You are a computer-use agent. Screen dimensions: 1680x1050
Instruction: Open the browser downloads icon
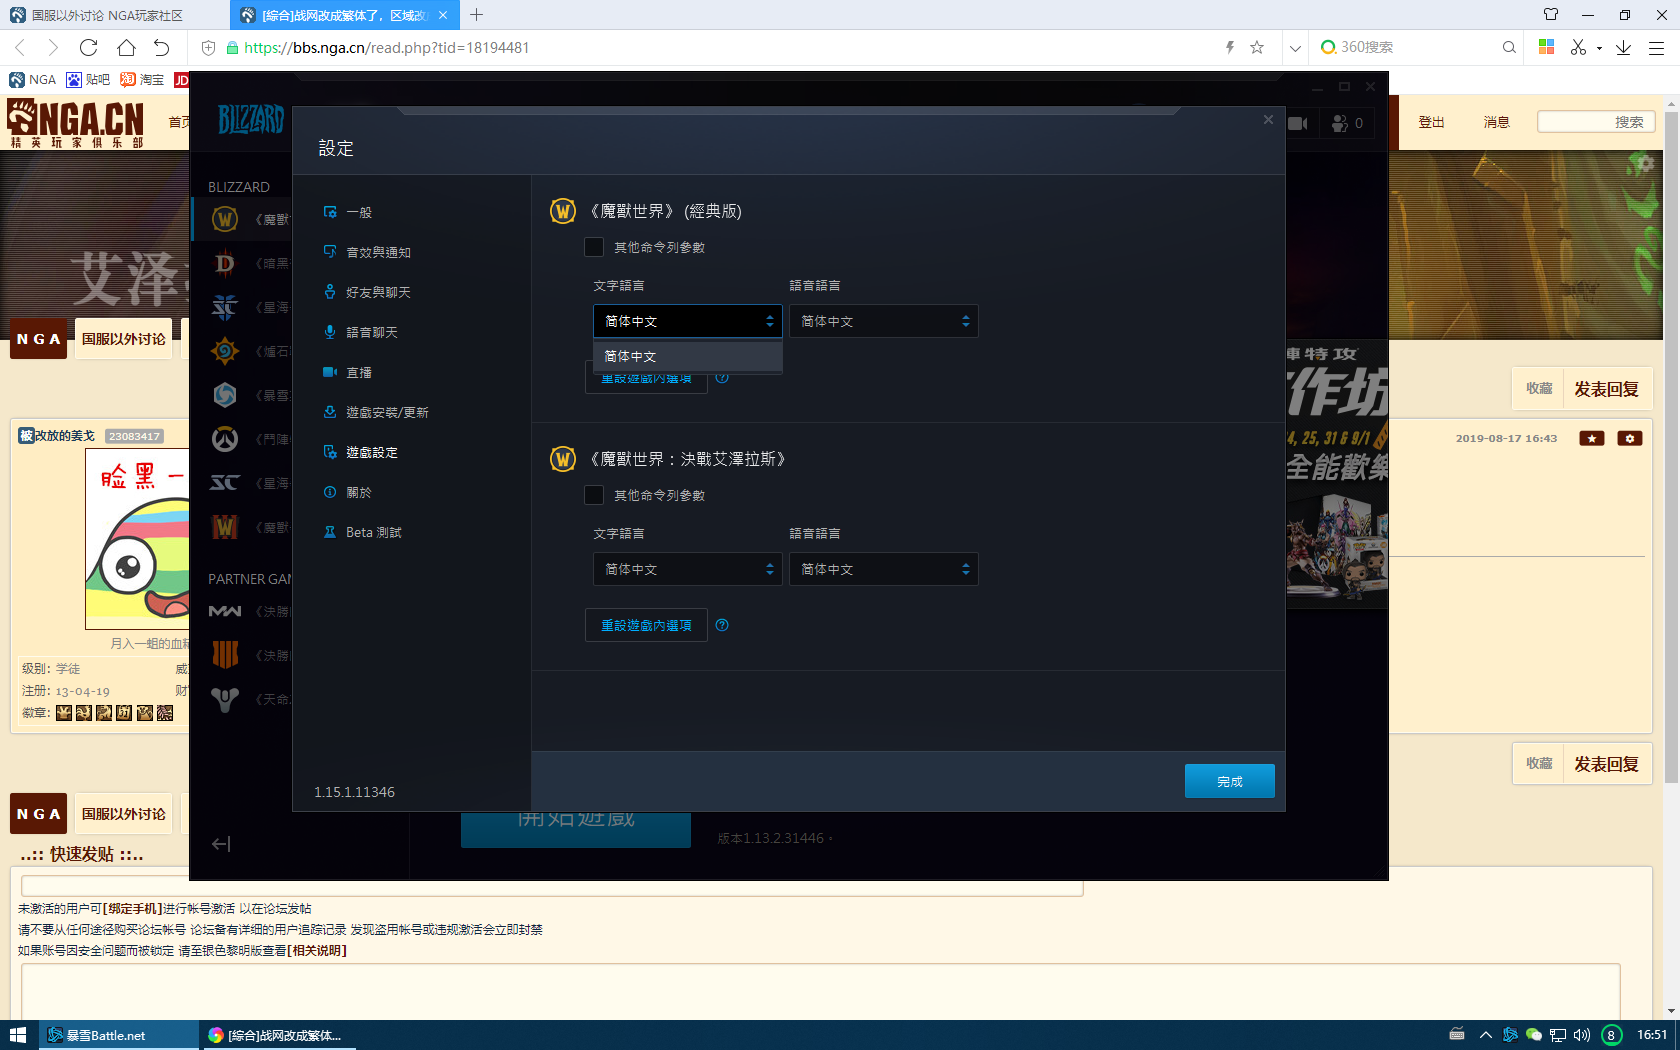pyautogui.click(x=1624, y=47)
